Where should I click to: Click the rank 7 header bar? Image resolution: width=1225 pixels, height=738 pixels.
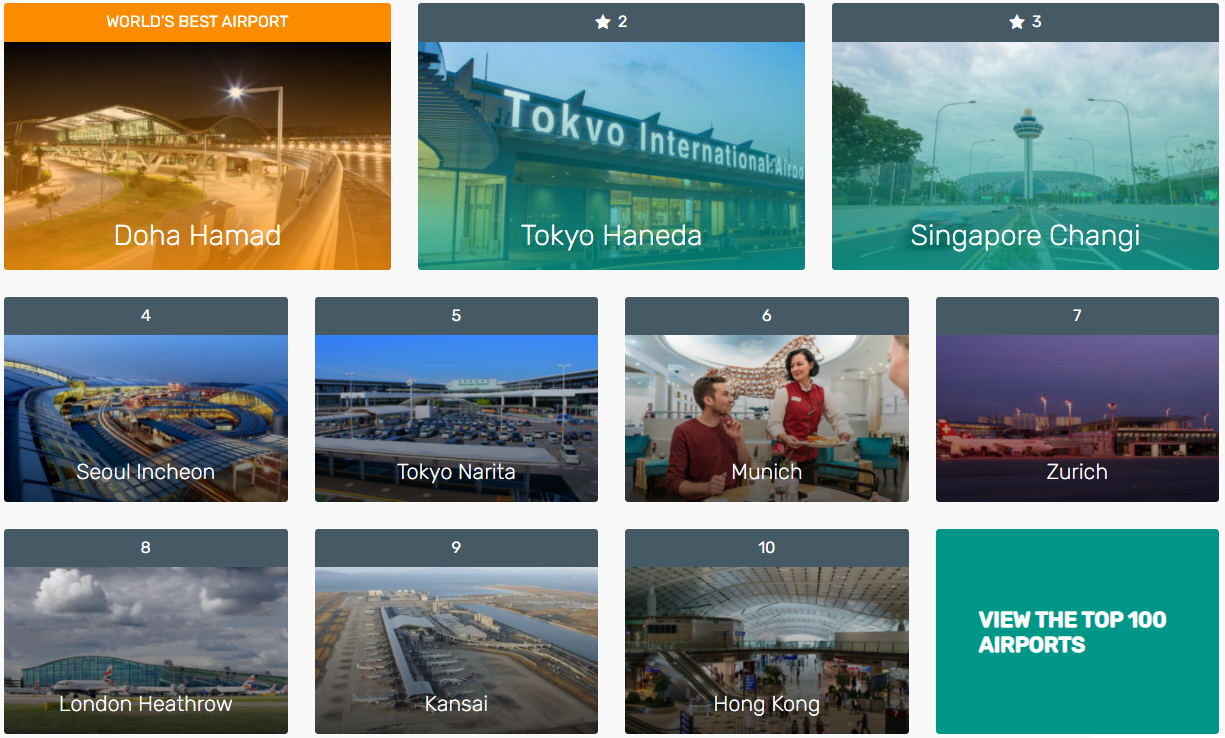point(1077,316)
